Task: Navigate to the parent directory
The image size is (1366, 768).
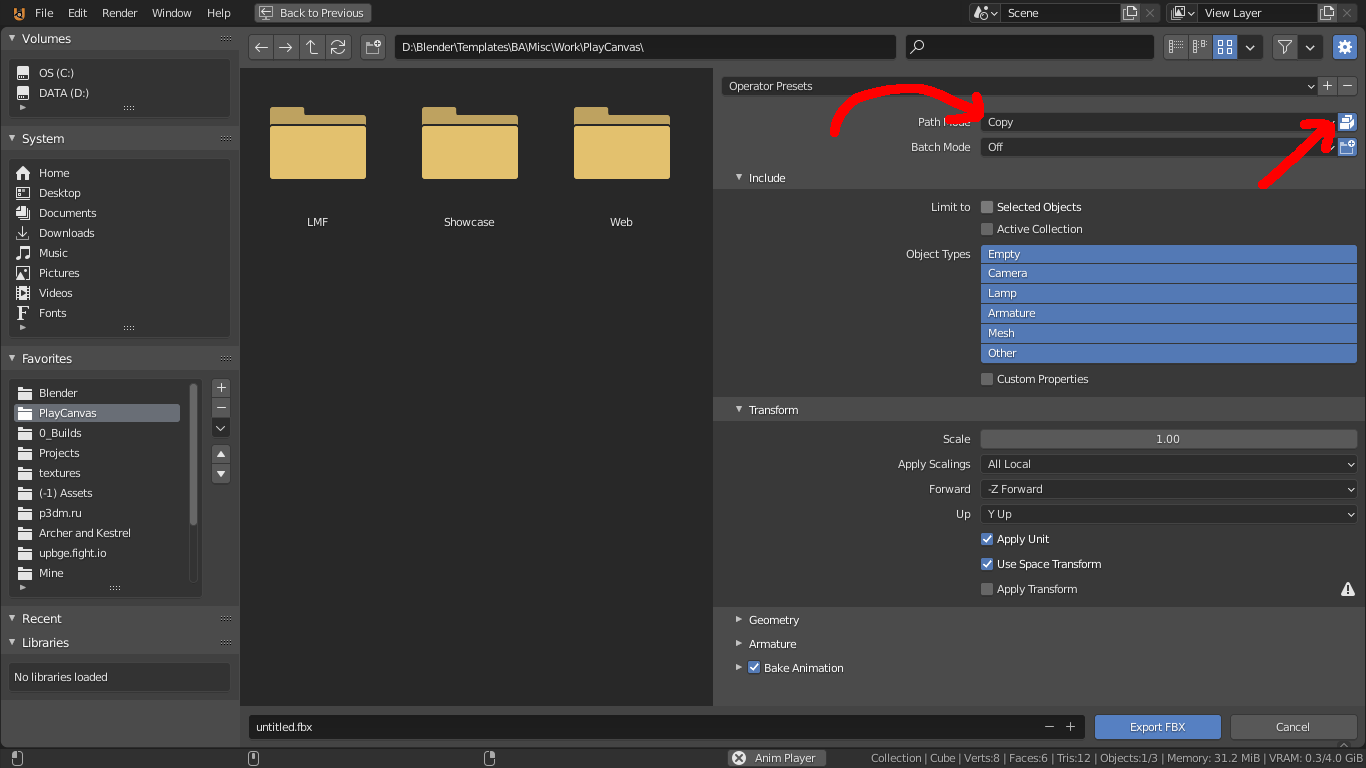Action: 313,46
